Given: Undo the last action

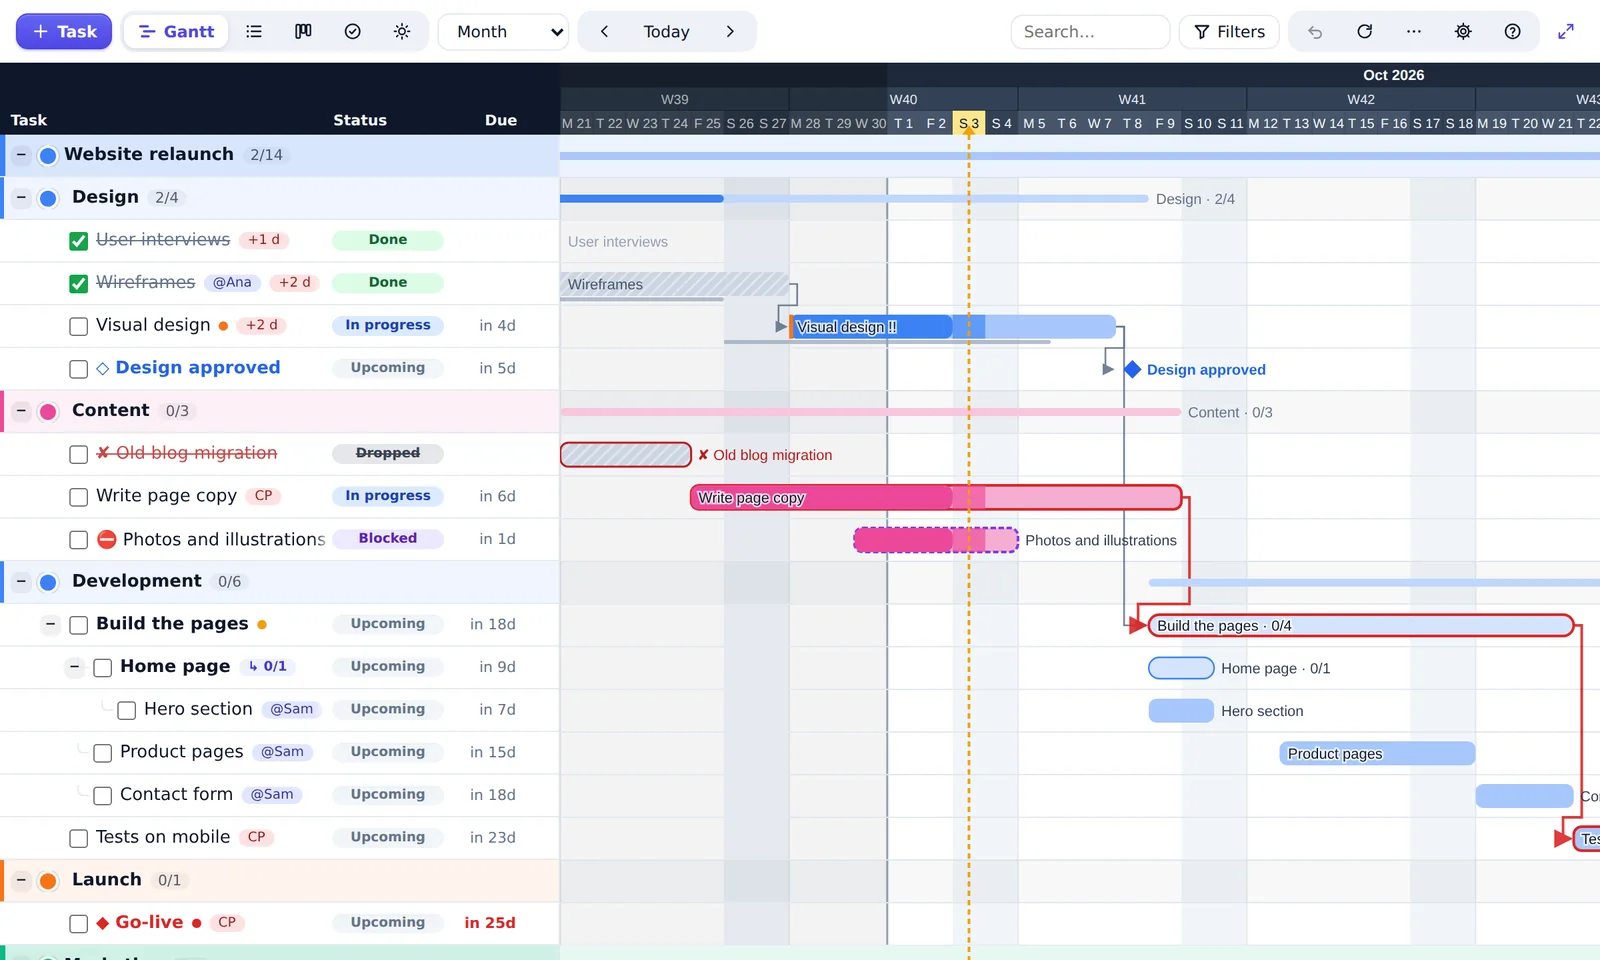Looking at the screenshot, I should [x=1315, y=32].
